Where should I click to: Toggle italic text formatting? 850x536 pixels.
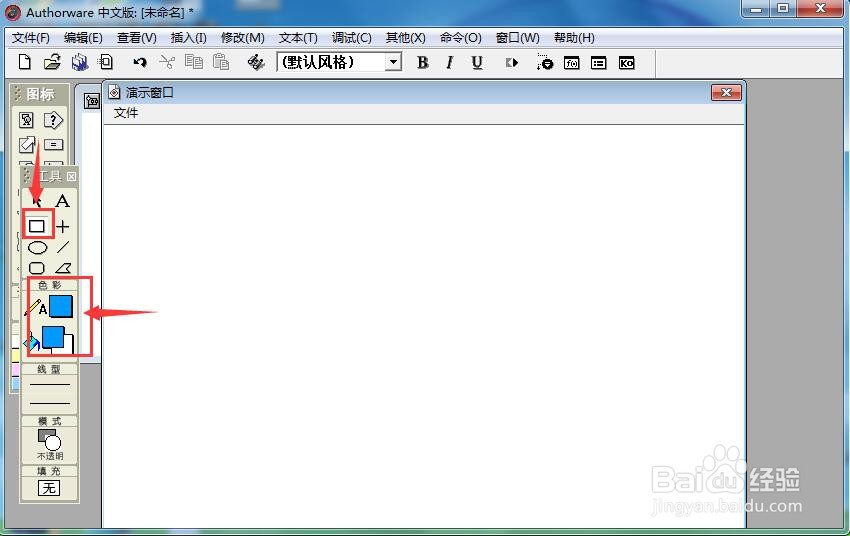pyautogui.click(x=449, y=63)
